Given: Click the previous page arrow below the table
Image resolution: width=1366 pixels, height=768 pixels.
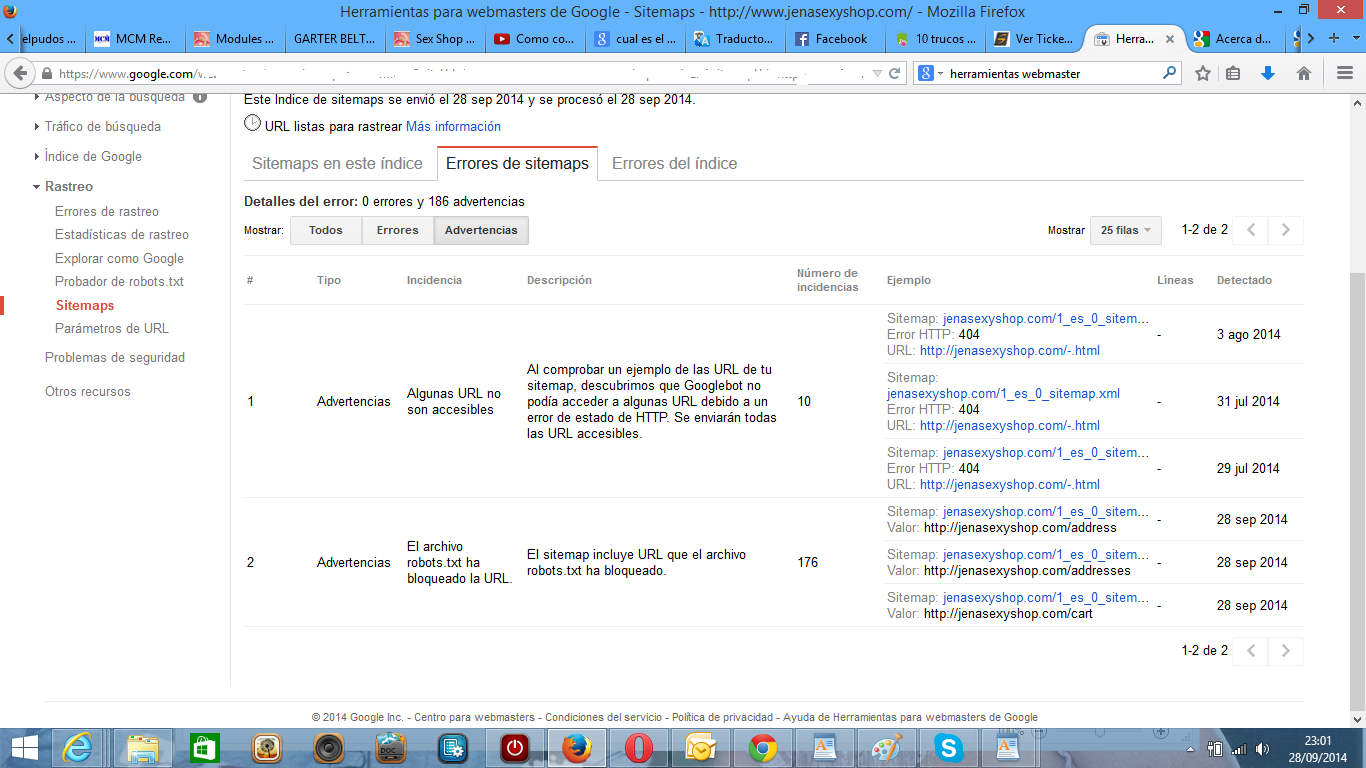Looking at the screenshot, I should [1250, 651].
